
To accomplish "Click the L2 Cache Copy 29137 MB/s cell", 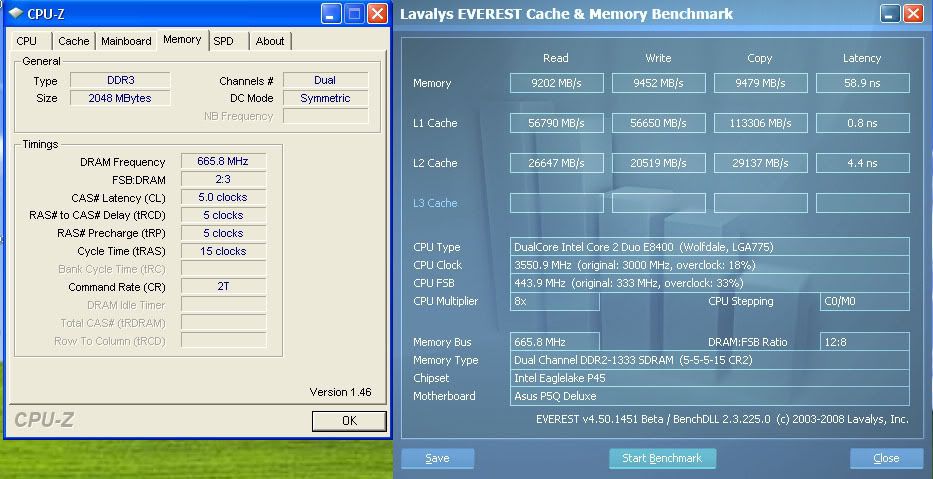I will (760, 163).
